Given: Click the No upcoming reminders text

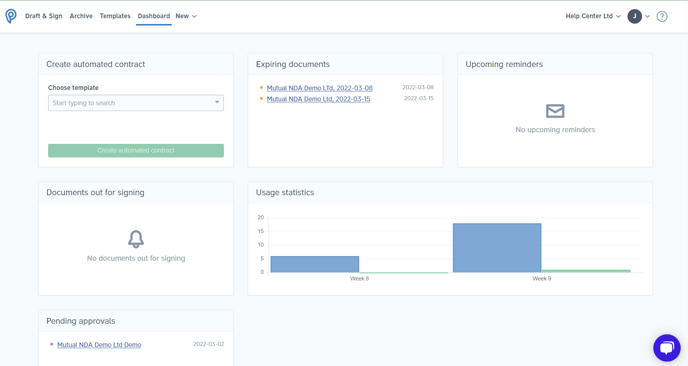Looking at the screenshot, I should point(555,130).
